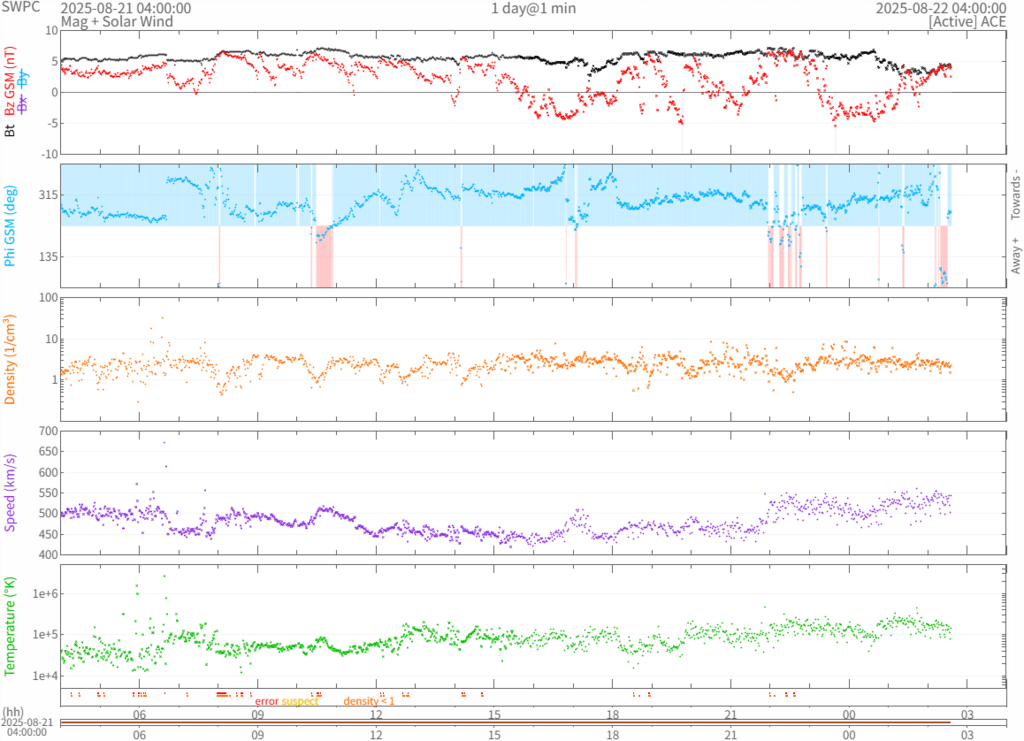Viewport: 1024px width, 741px height.
Task: Click the Speed (km/s) axis label
Action: 11,492
